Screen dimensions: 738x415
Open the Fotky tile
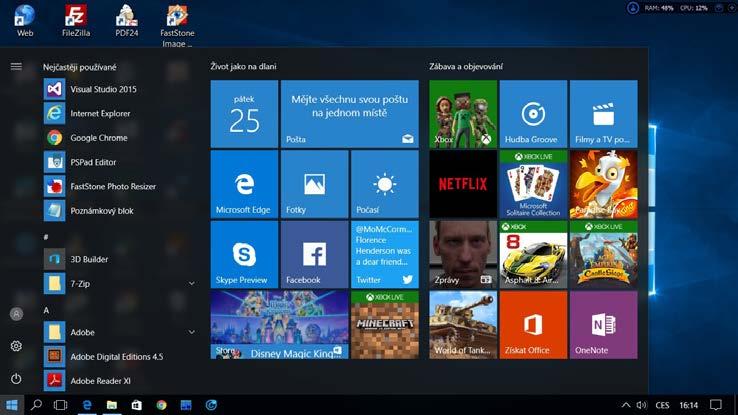click(x=314, y=184)
